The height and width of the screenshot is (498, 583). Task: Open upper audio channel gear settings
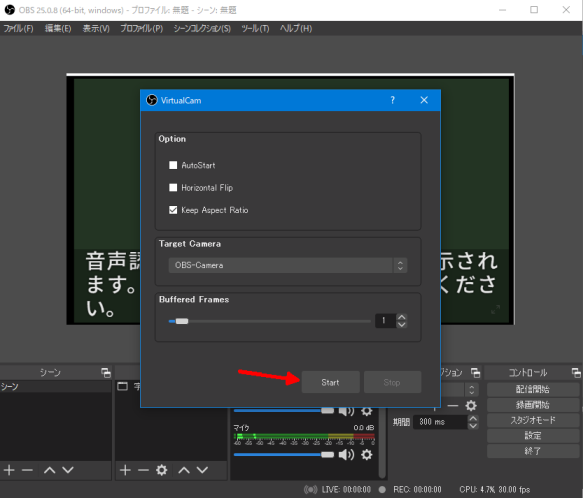(x=367, y=411)
